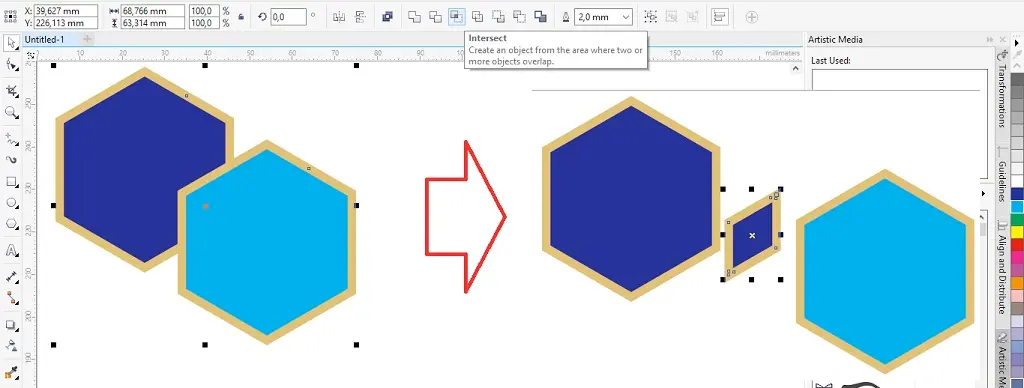The height and width of the screenshot is (388, 1024).
Task: Select the Interactive Fill tool
Action: (11, 374)
